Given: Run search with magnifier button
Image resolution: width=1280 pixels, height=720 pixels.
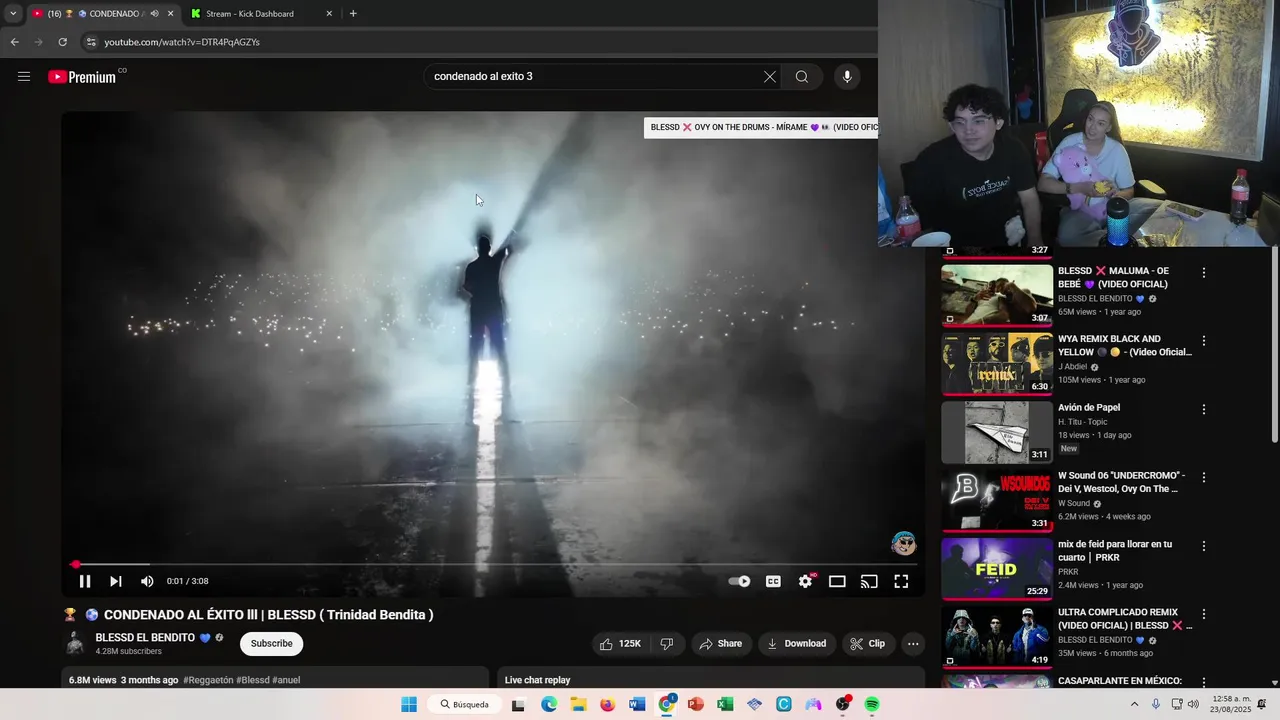Looking at the screenshot, I should tap(802, 77).
